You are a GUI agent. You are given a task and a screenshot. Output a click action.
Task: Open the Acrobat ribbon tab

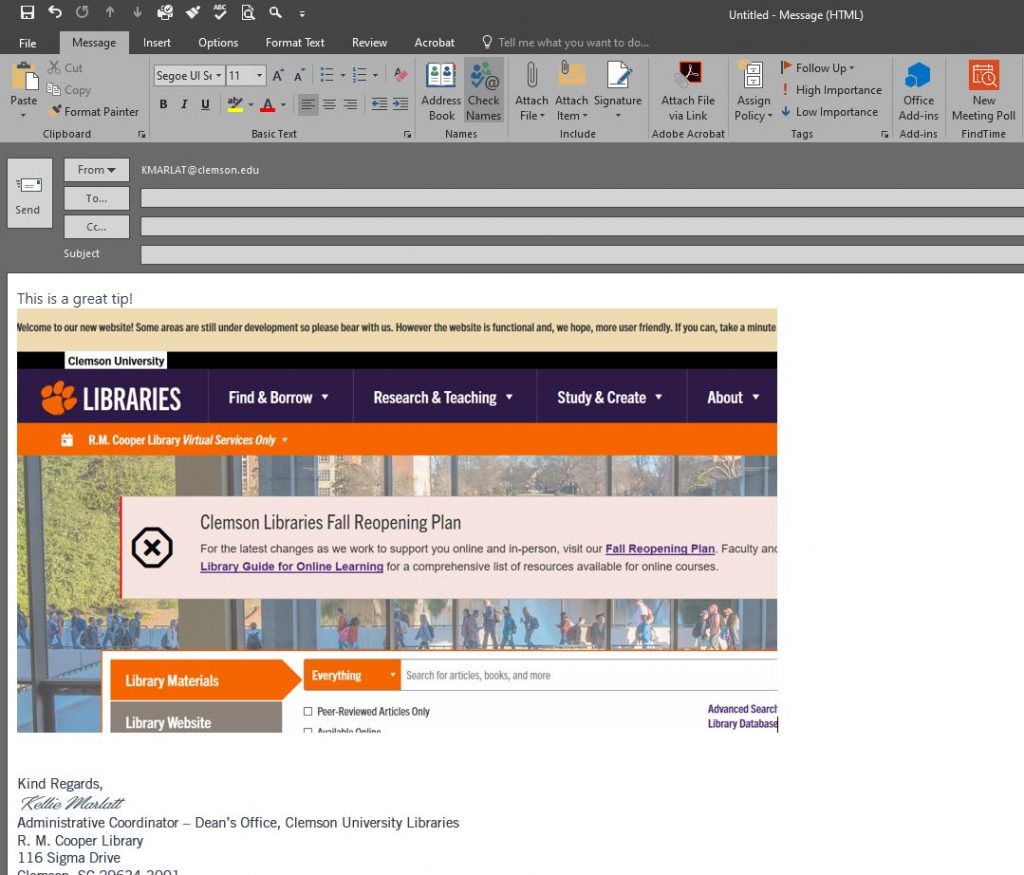coord(434,43)
